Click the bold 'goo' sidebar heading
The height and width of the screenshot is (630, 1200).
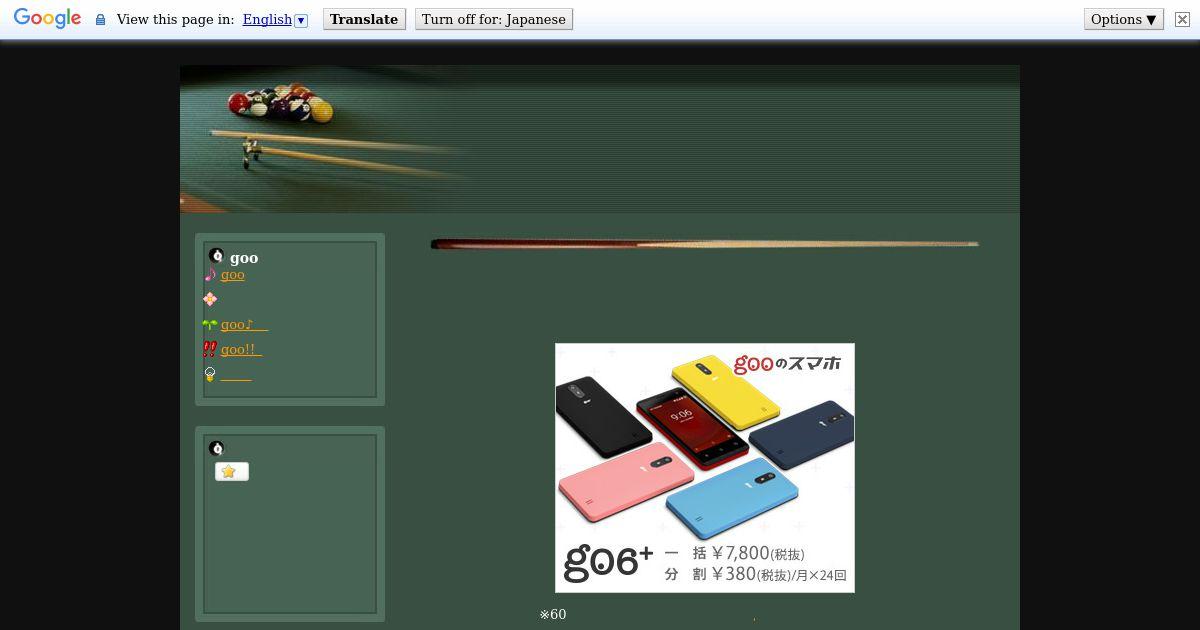click(x=244, y=258)
